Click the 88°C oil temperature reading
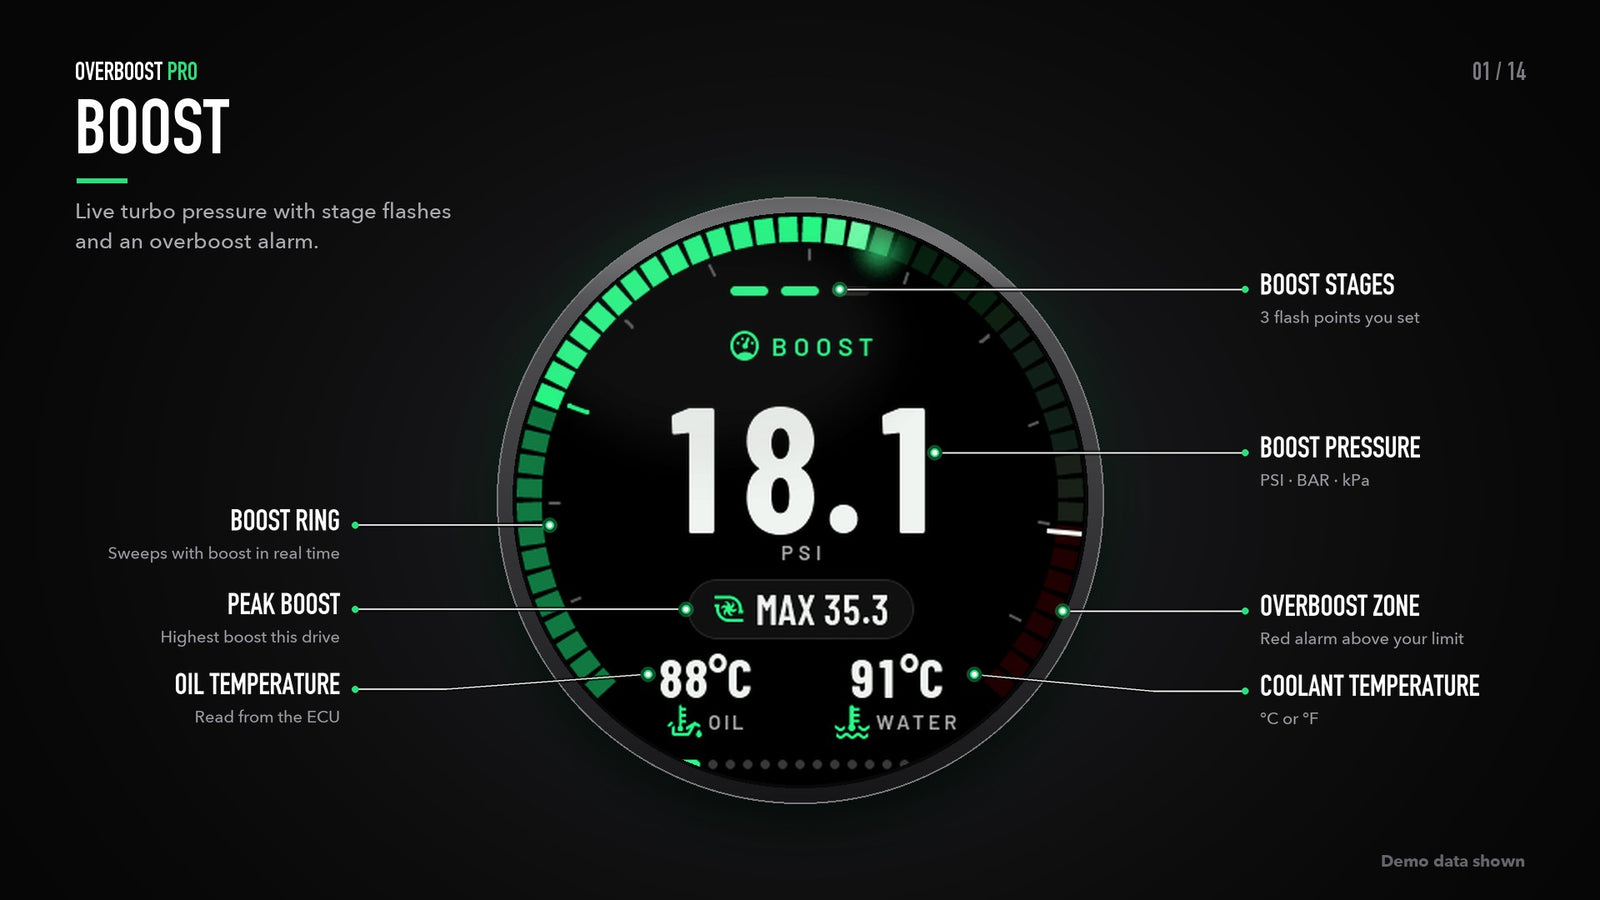The height and width of the screenshot is (900, 1600). click(x=705, y=678)
